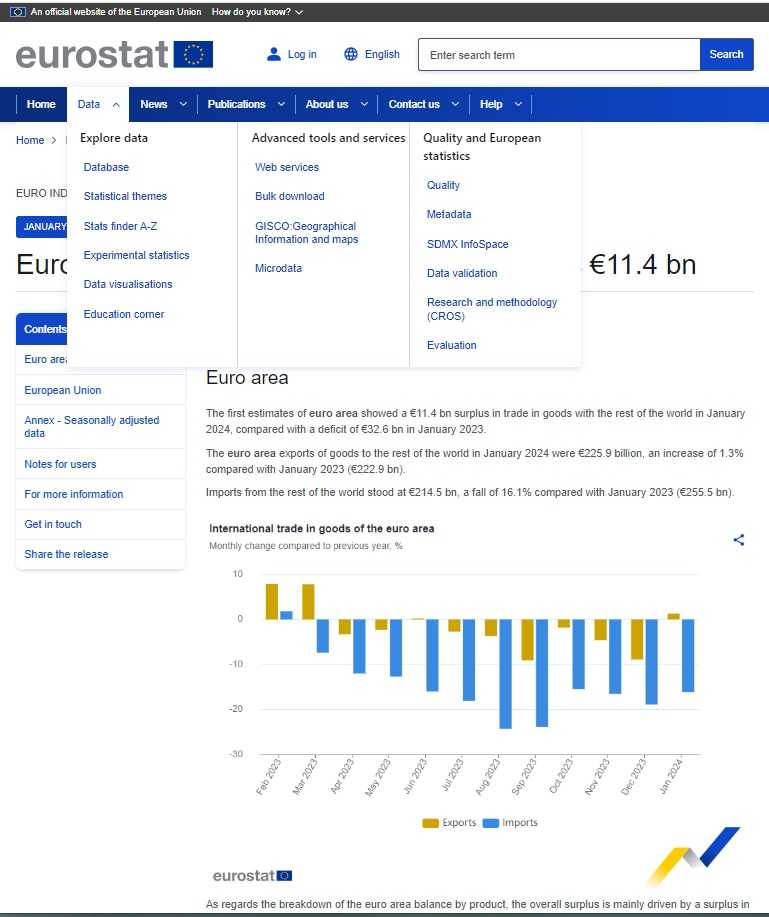Open the About us menu label

click(x=327, y=104)
